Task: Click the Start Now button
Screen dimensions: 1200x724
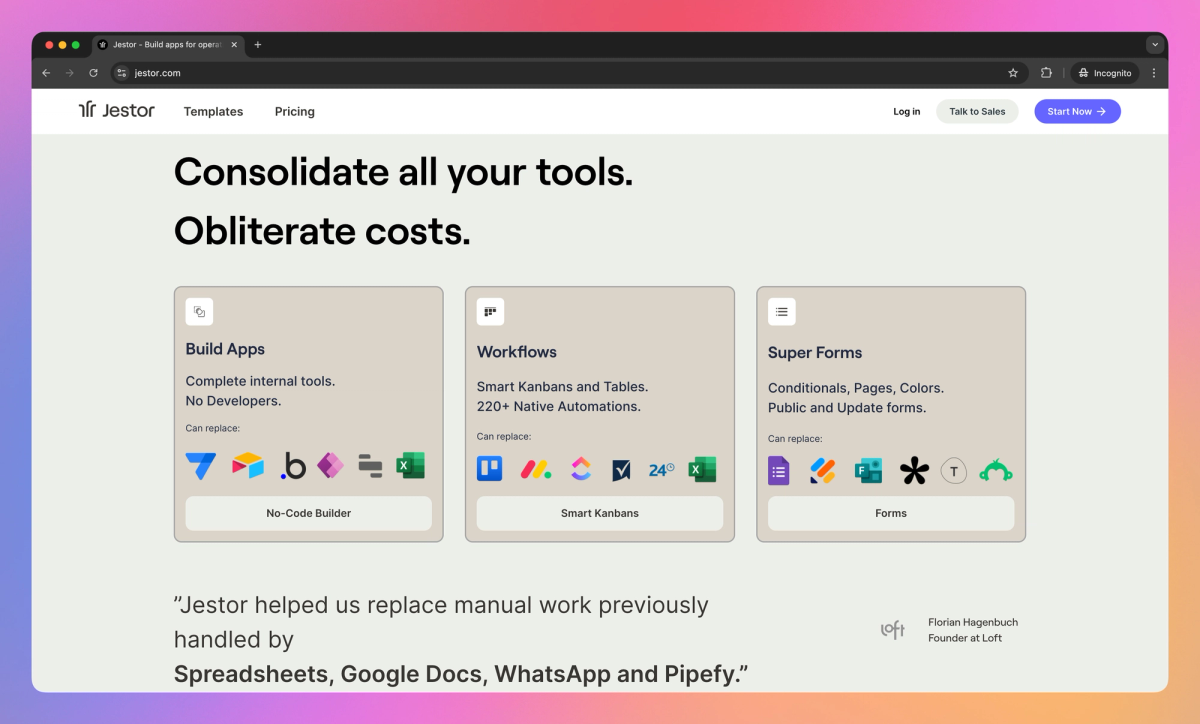Action: click(x=1077, y=112)
